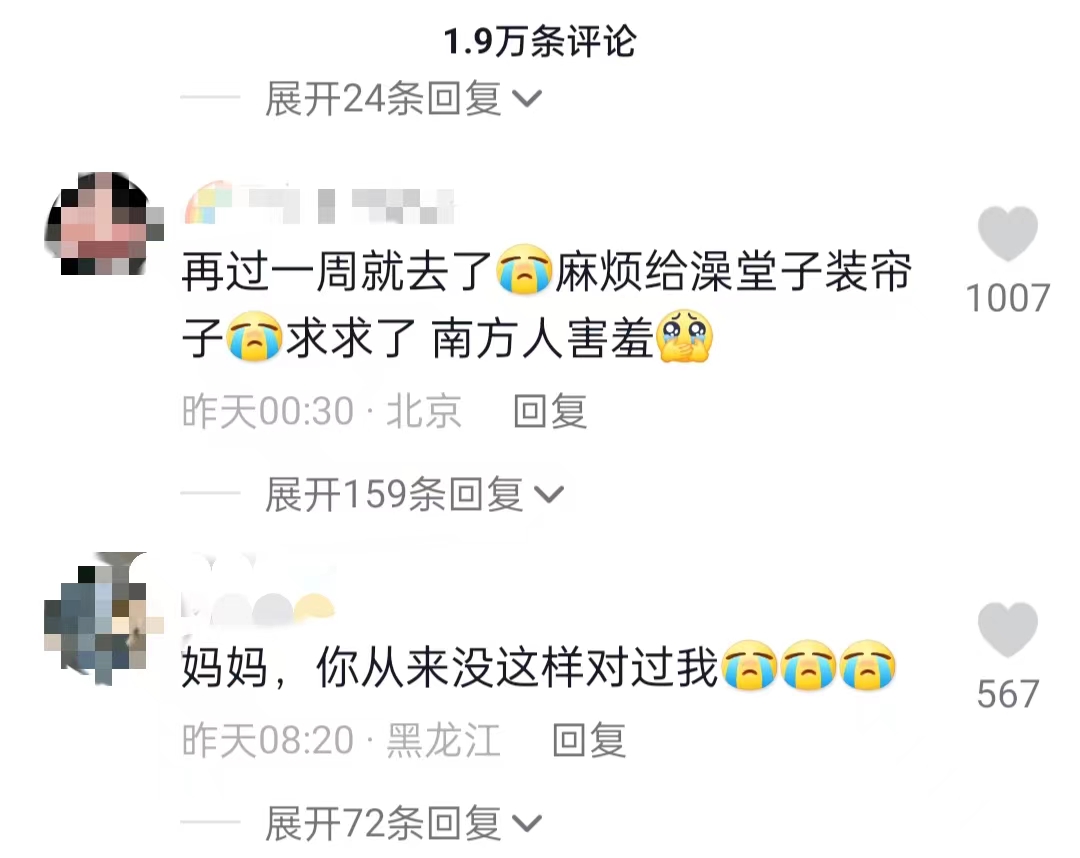Reply to the 北京 comment

click(550, 412)
